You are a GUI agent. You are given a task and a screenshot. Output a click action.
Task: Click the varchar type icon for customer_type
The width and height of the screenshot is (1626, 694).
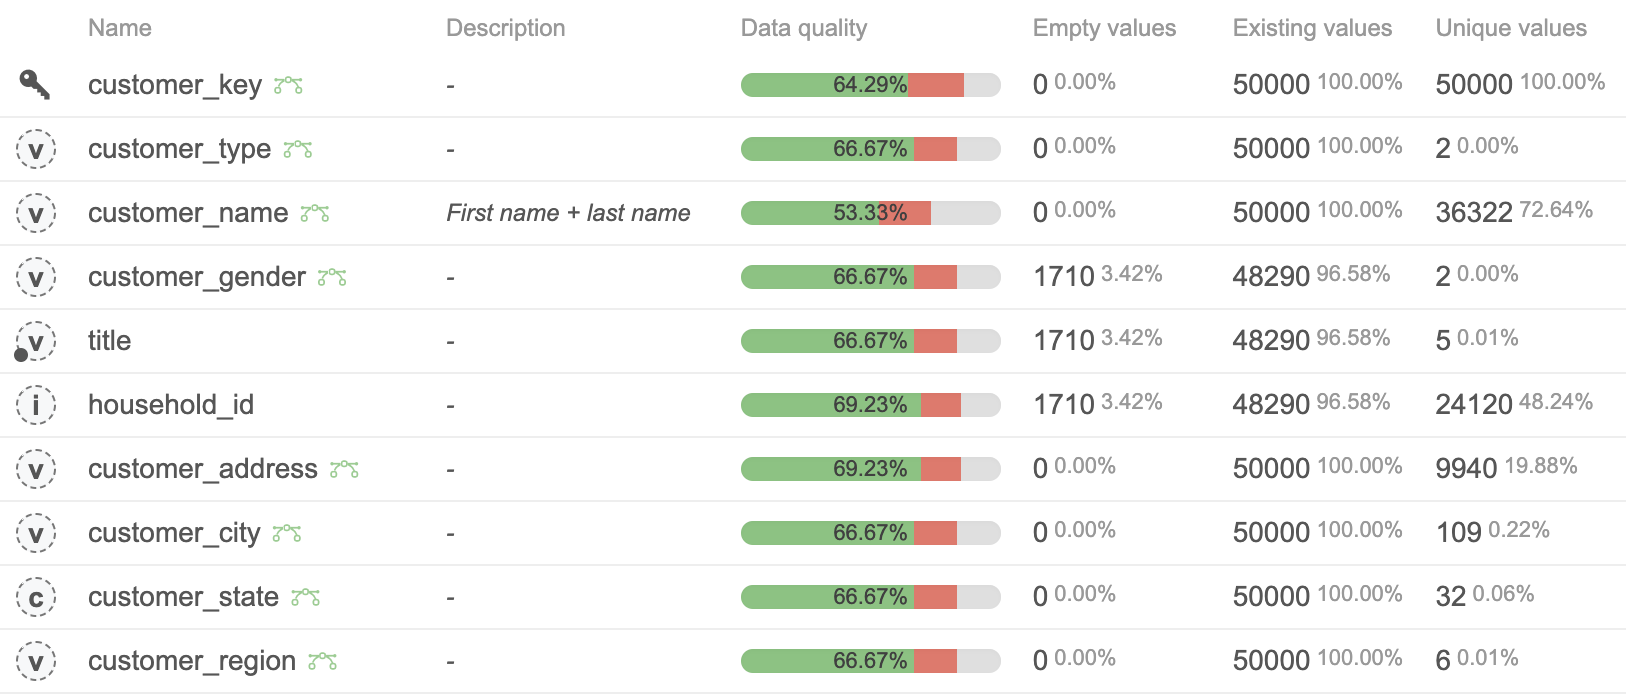36,150
